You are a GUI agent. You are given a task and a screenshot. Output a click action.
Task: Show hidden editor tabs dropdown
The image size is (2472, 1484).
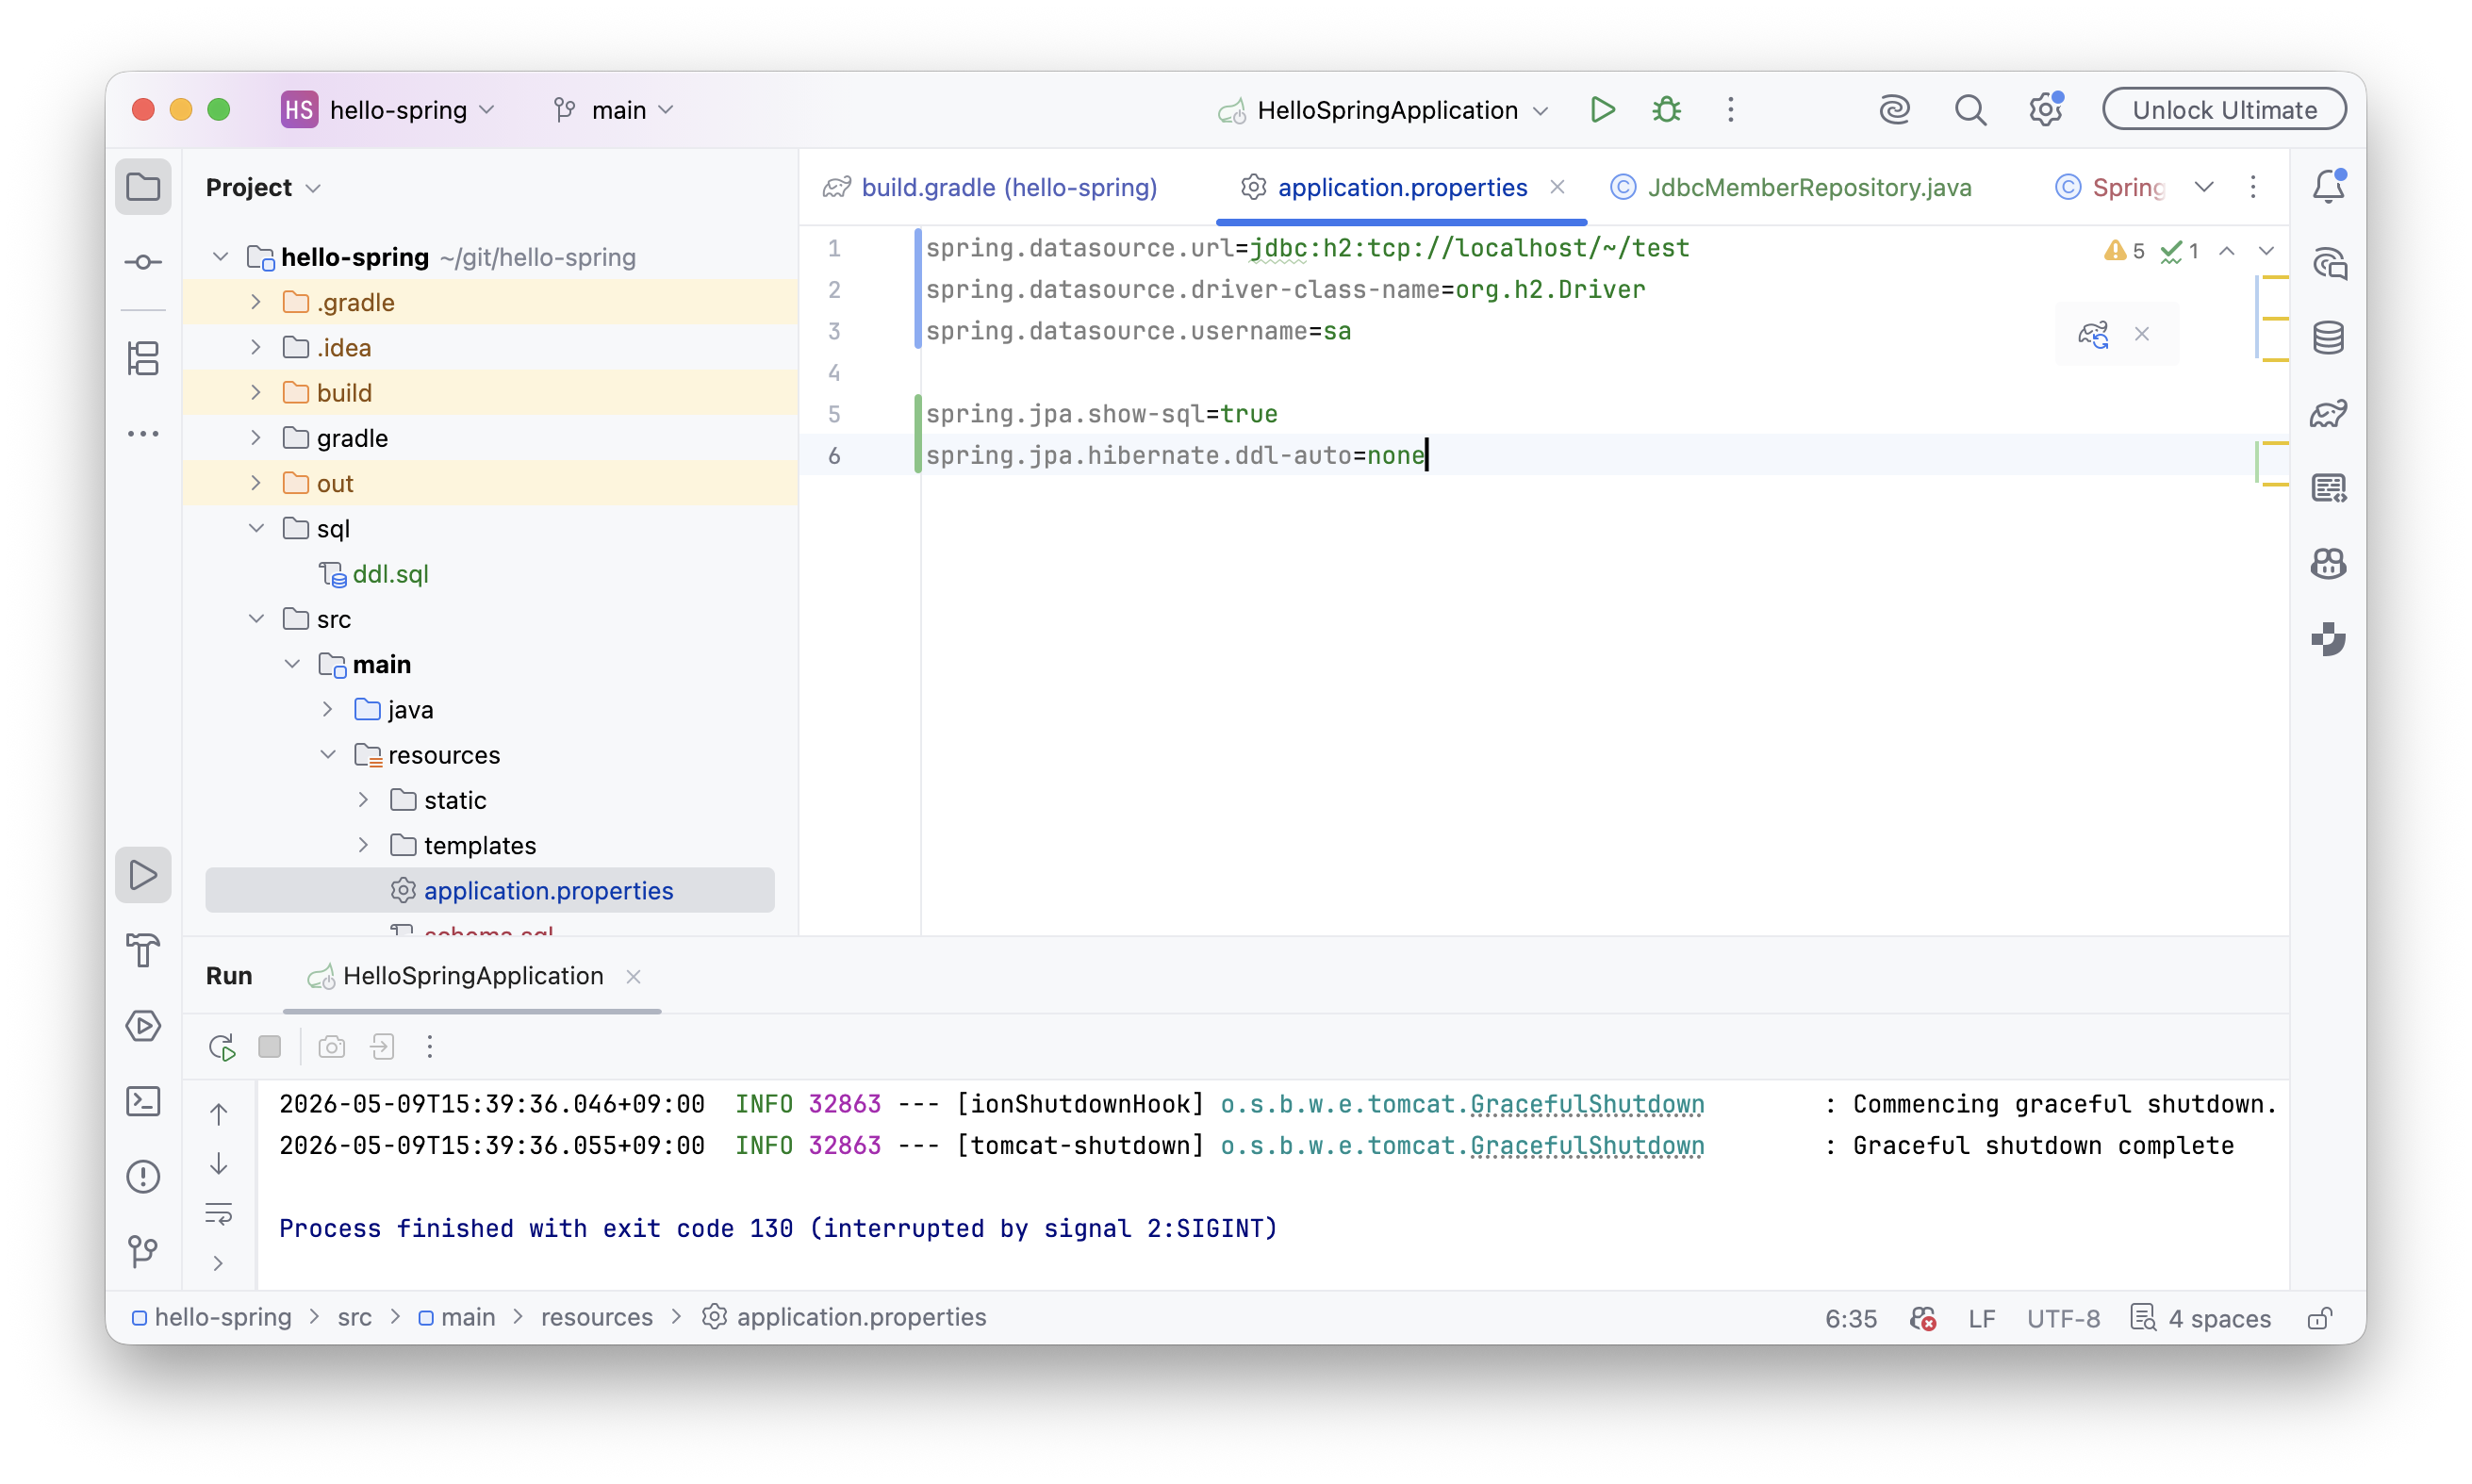pos(2203,187)
